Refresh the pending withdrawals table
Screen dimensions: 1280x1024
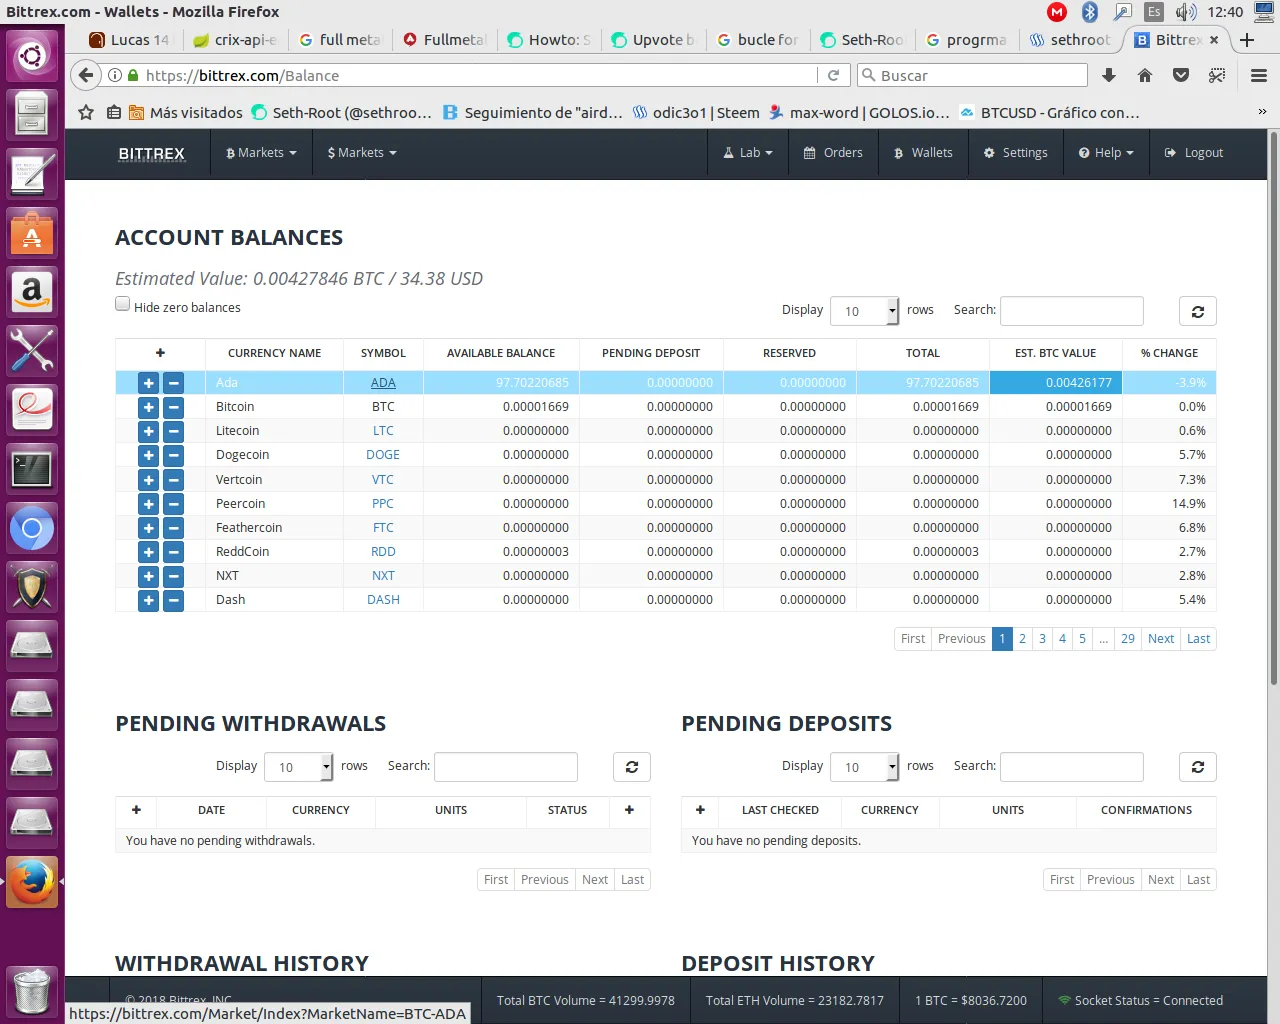631,767
